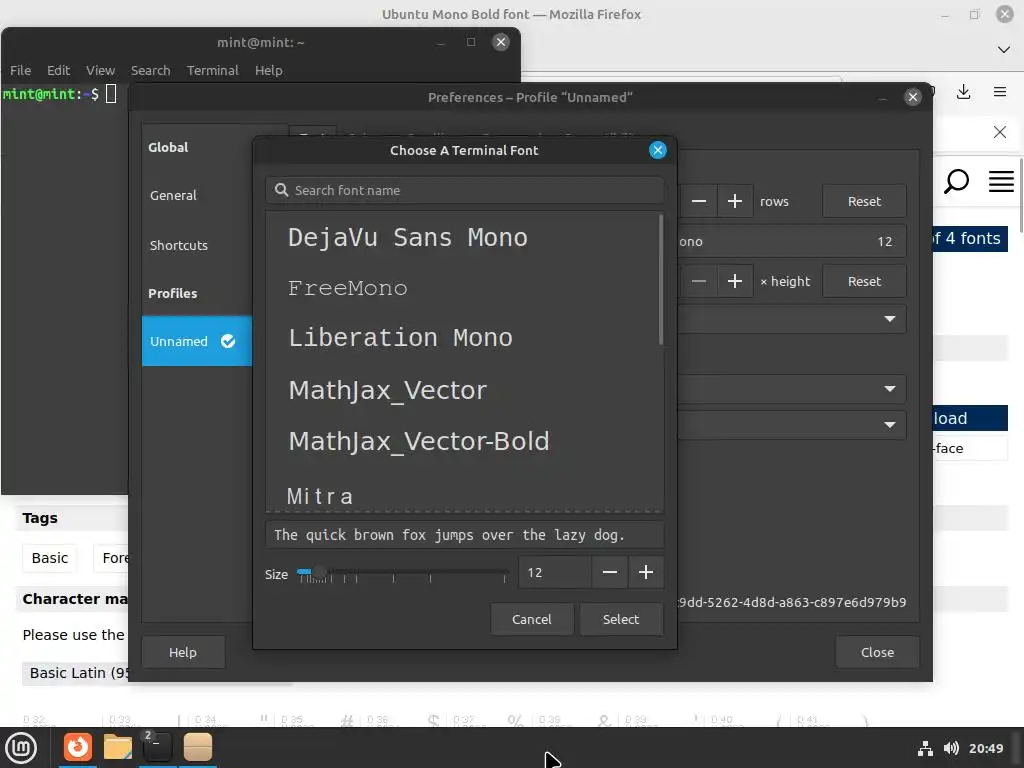Image resolution: width=1024 pixels, height=768 pixels.
Task: Click the Basic tag on web page
Action: click(x=50, y=558)
